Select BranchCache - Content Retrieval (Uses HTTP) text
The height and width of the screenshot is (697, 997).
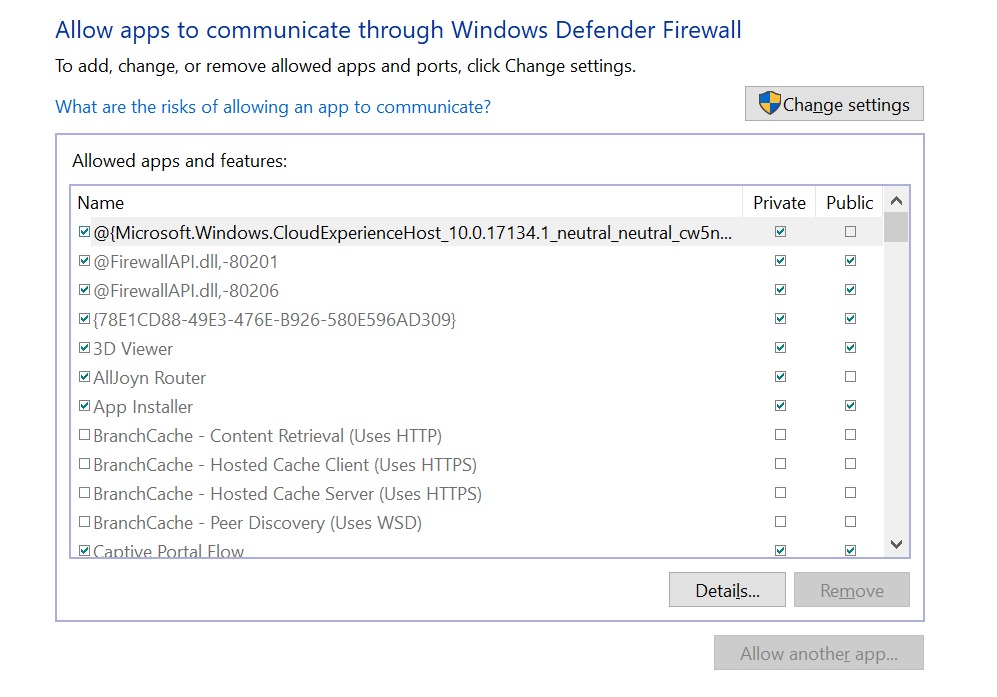[267, 436]
